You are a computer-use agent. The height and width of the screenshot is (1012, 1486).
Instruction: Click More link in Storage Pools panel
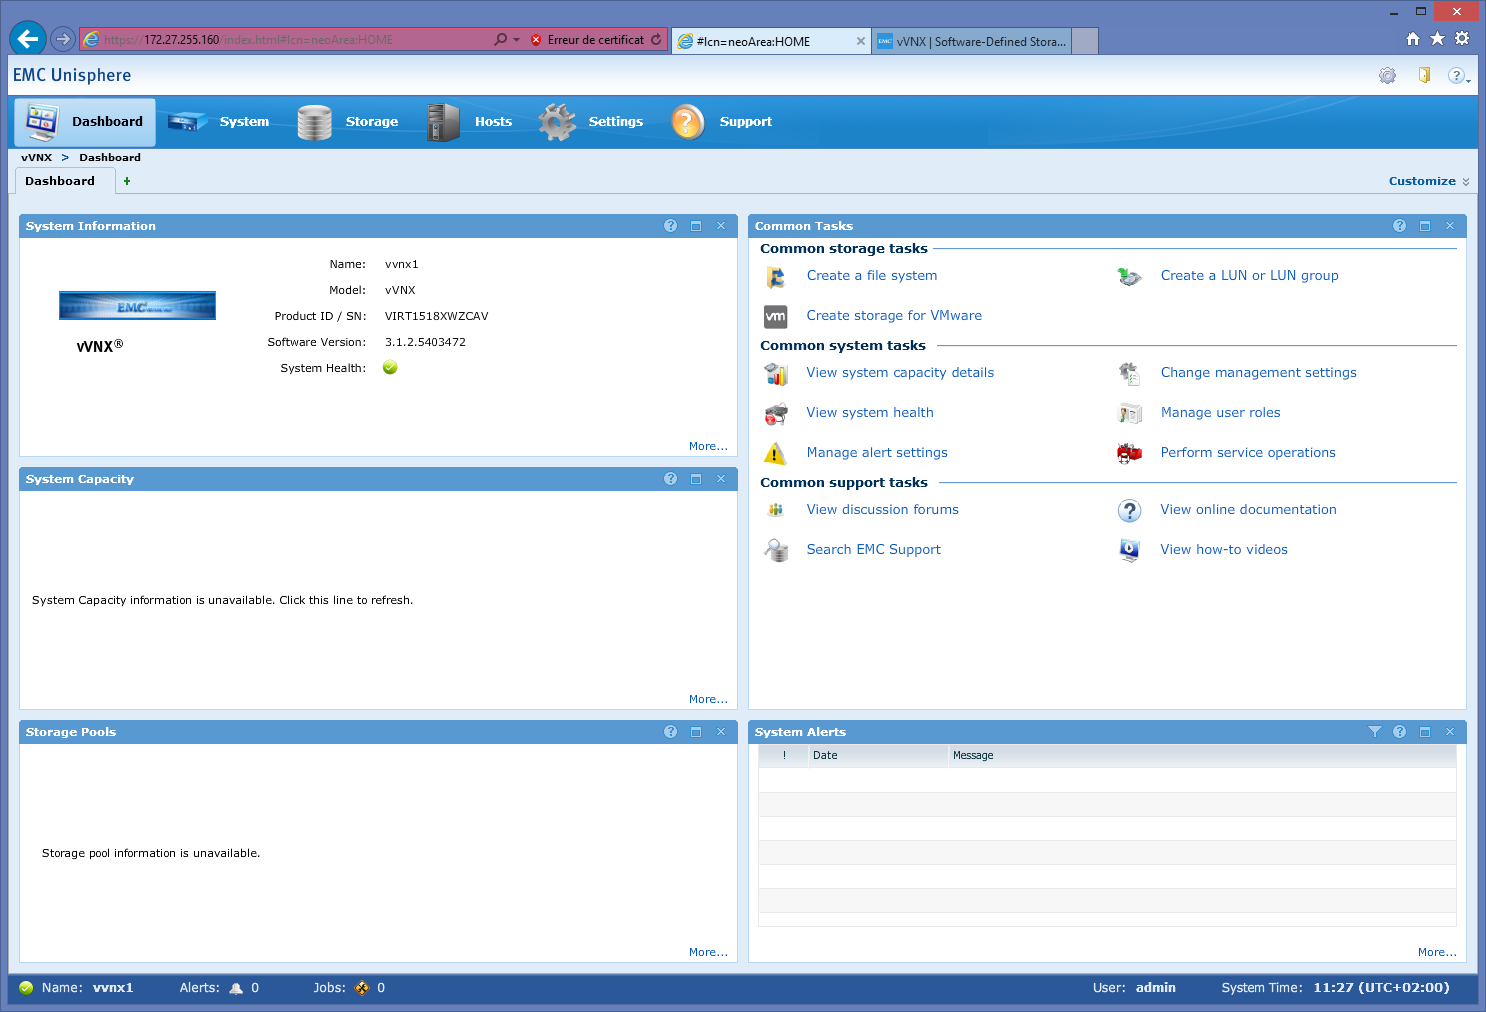tap(707, 952)
